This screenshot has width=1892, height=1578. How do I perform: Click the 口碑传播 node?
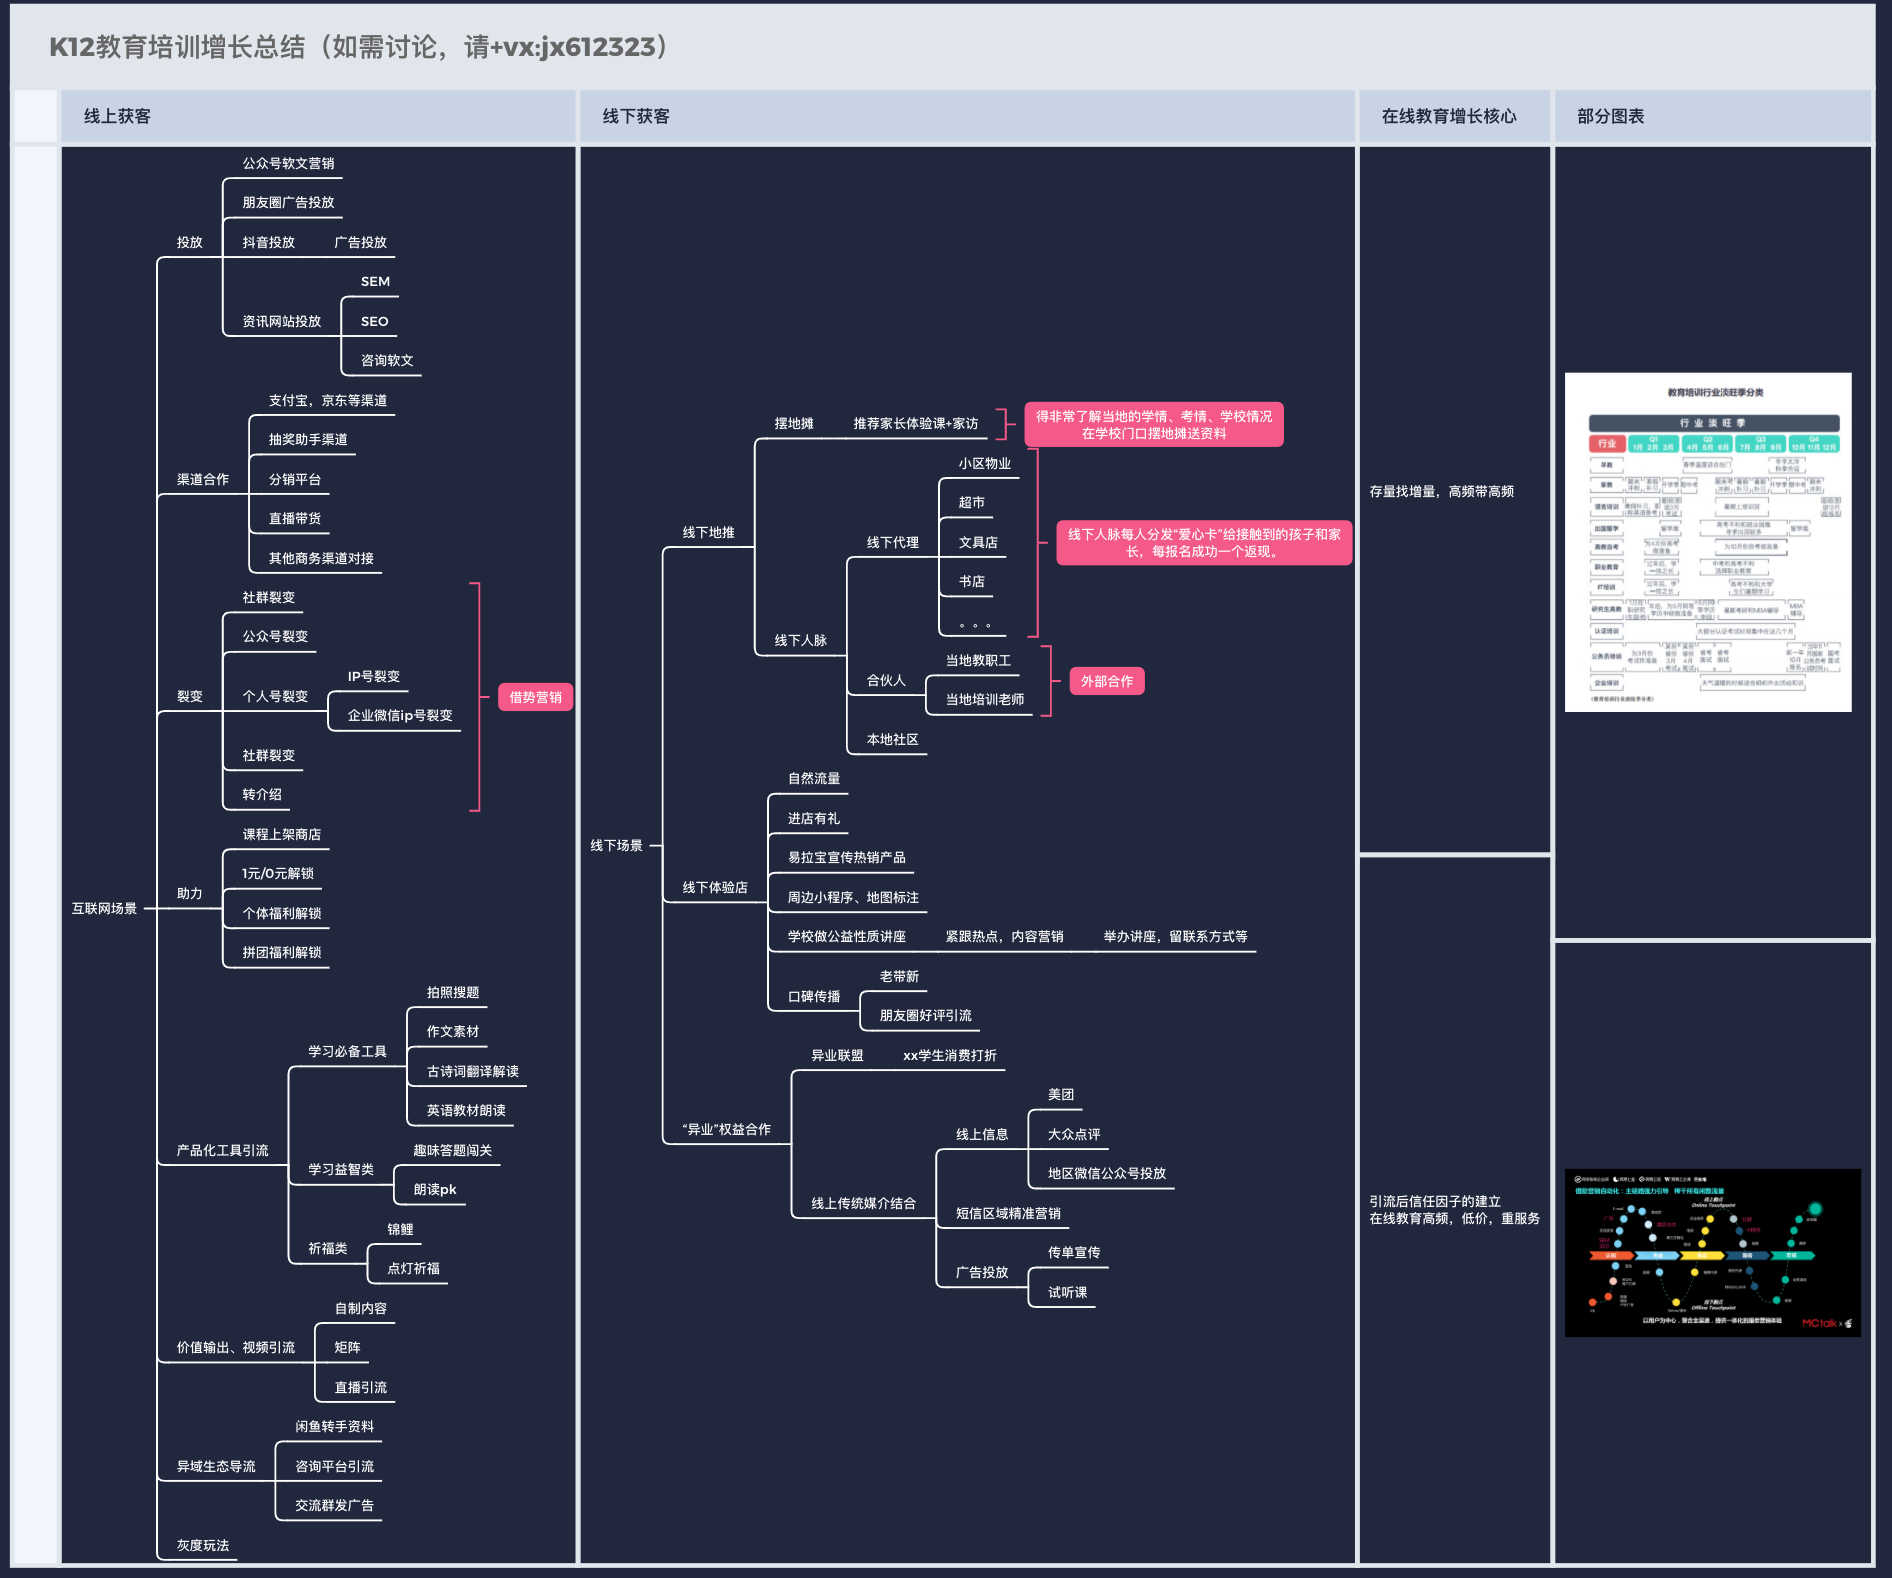point(814,996)
